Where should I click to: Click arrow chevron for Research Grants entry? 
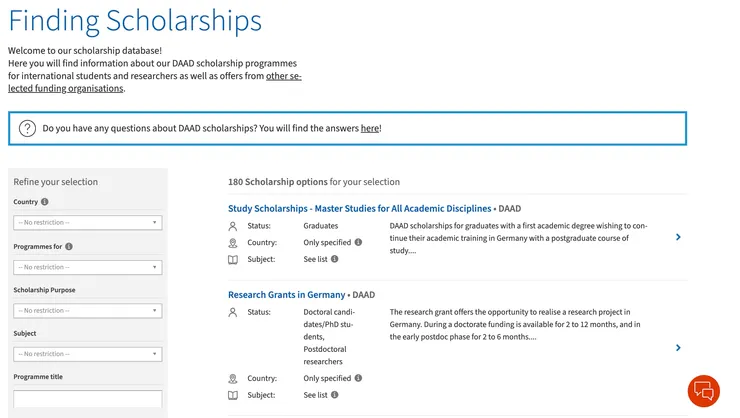(x=678, y=348)
